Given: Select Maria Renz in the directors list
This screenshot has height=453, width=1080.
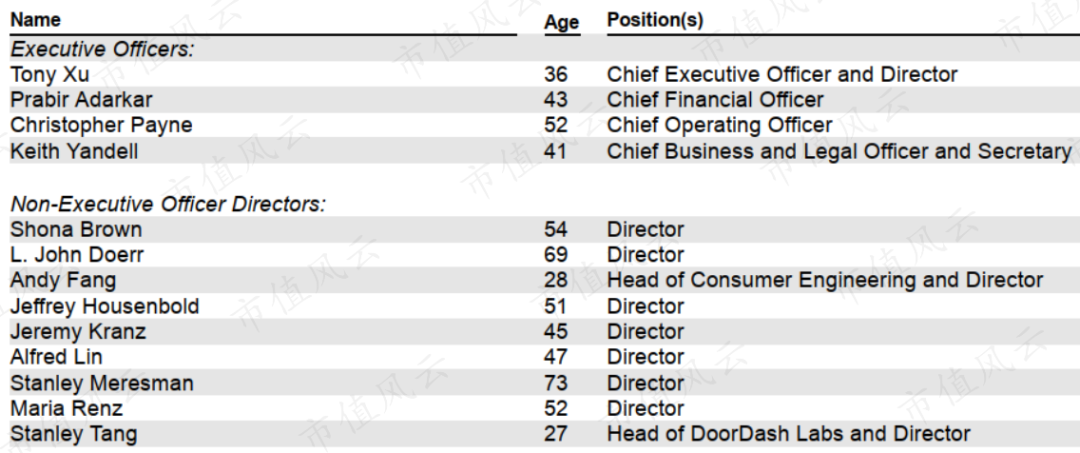Looking at the screenshot, I should click(x=66, y=408).
